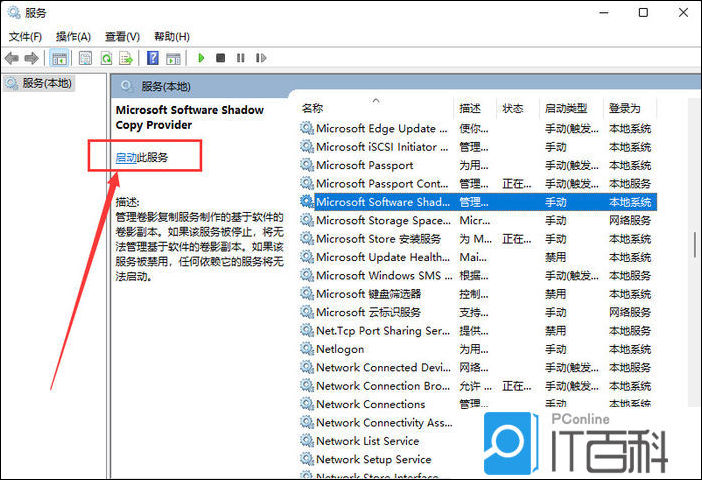Open the 查看(V) menu
Viewport: 702px width, 480px height.
tap(122, 37)
